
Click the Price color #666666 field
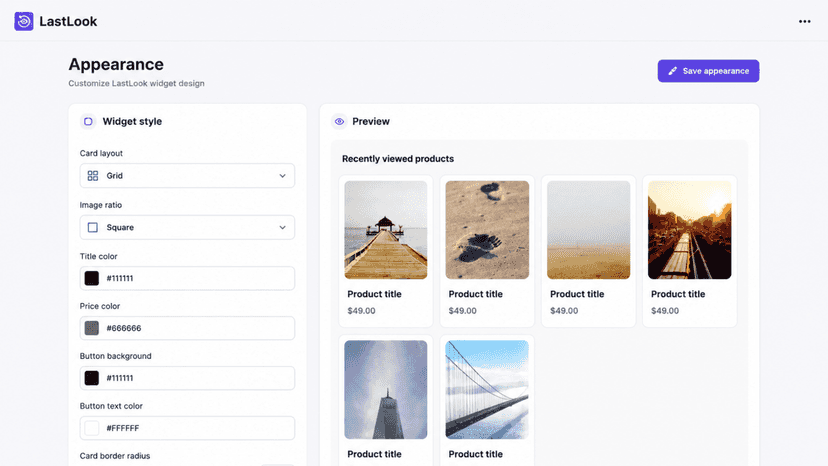[187, 328]
